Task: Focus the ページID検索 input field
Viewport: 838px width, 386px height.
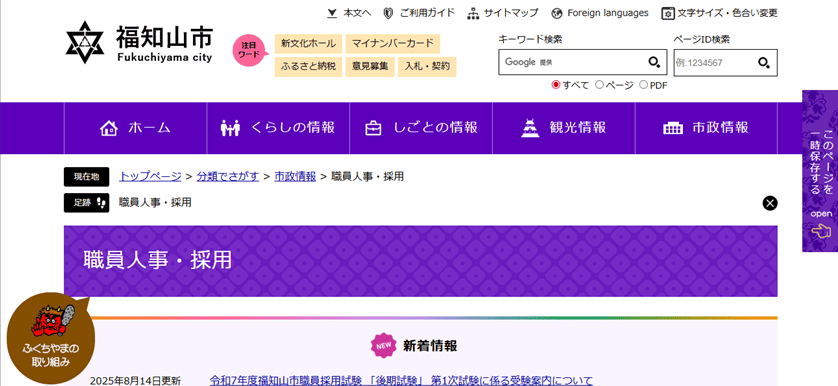Action: tap(713, 63)
